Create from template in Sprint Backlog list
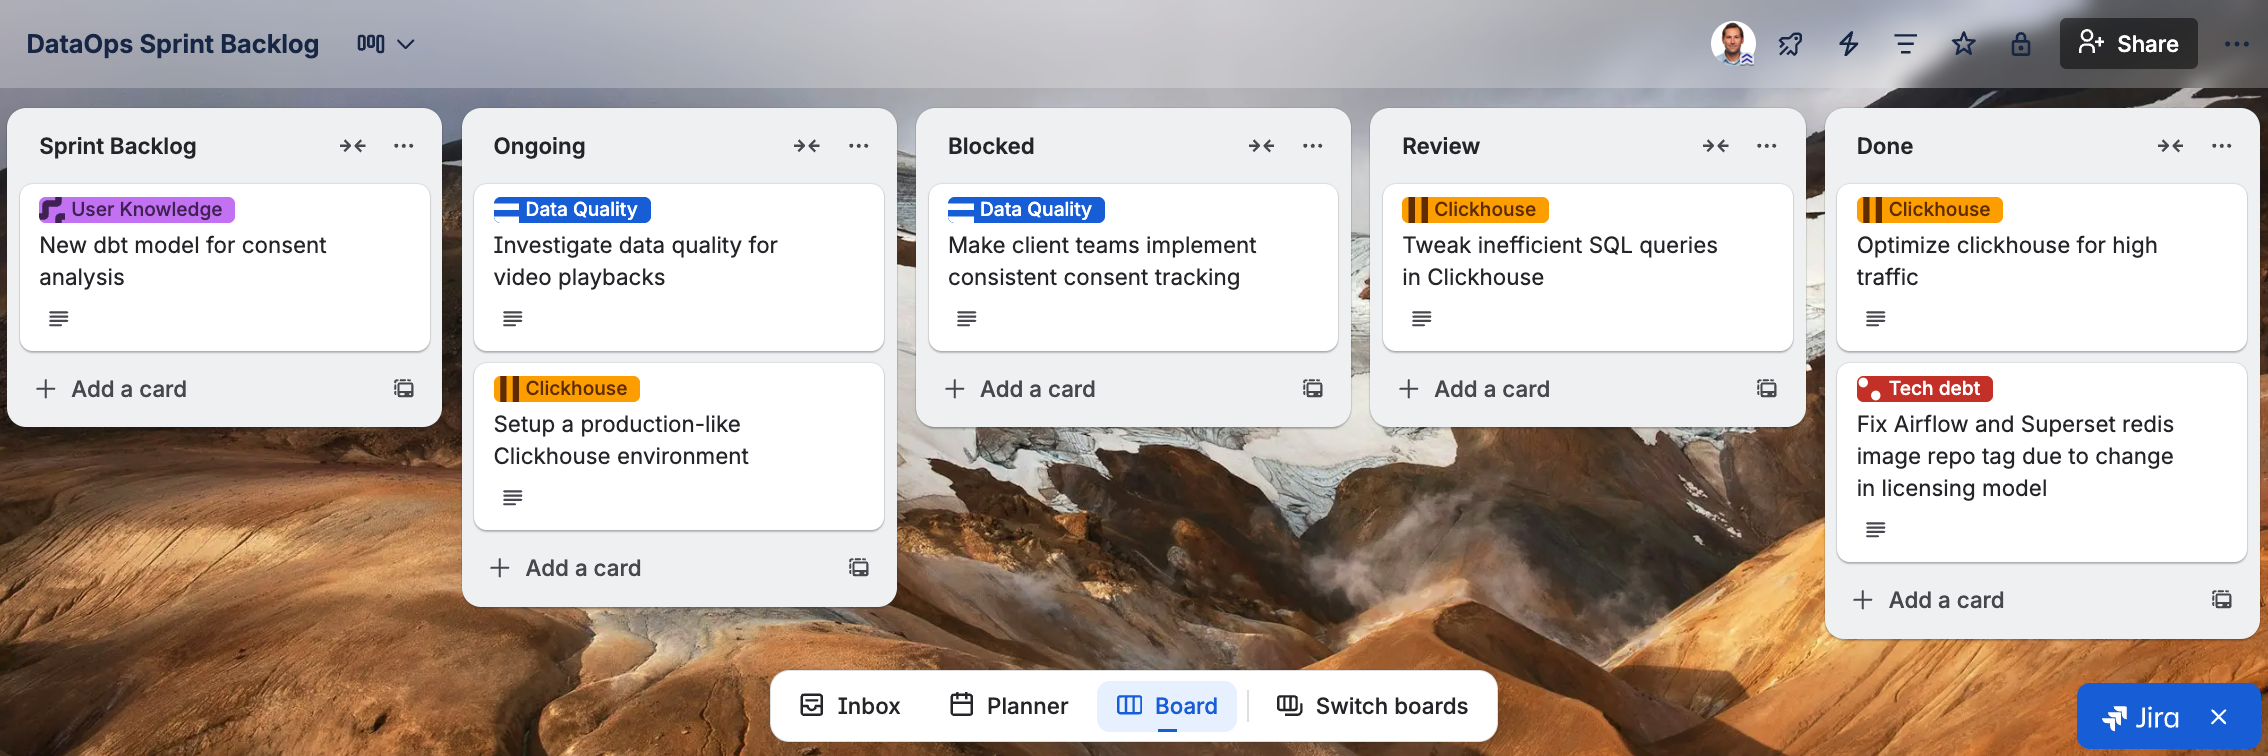Image resolution: width=2268 pixels, height=756 pixels. (404, 388)
